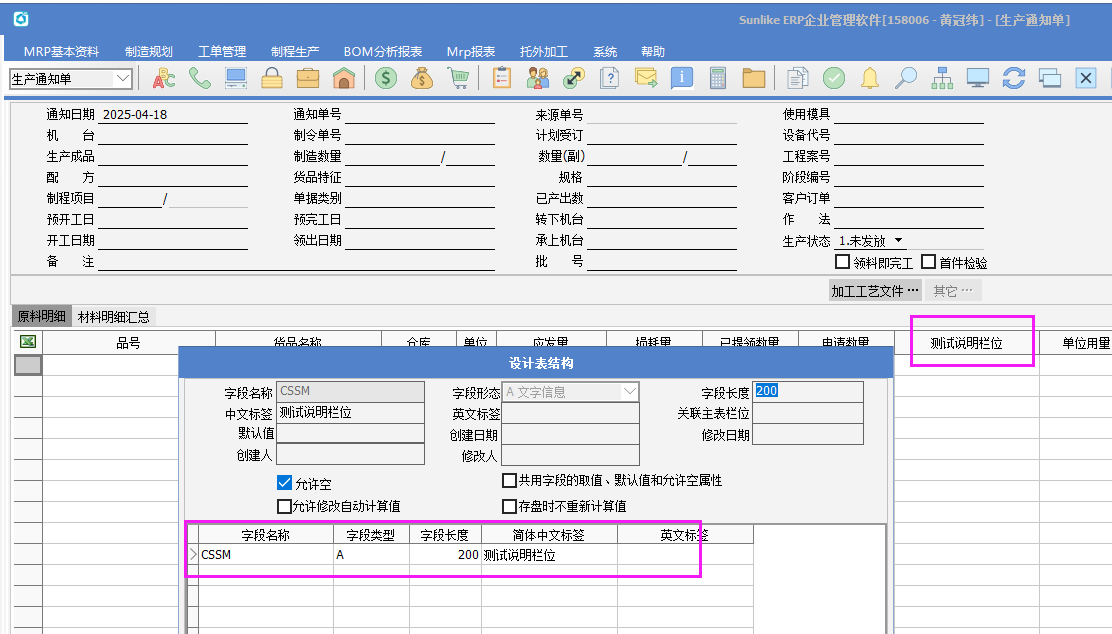Click the blue refresh arrows icon
This screenshot has height=634, width=1112.
click(x=1014, y=78)
